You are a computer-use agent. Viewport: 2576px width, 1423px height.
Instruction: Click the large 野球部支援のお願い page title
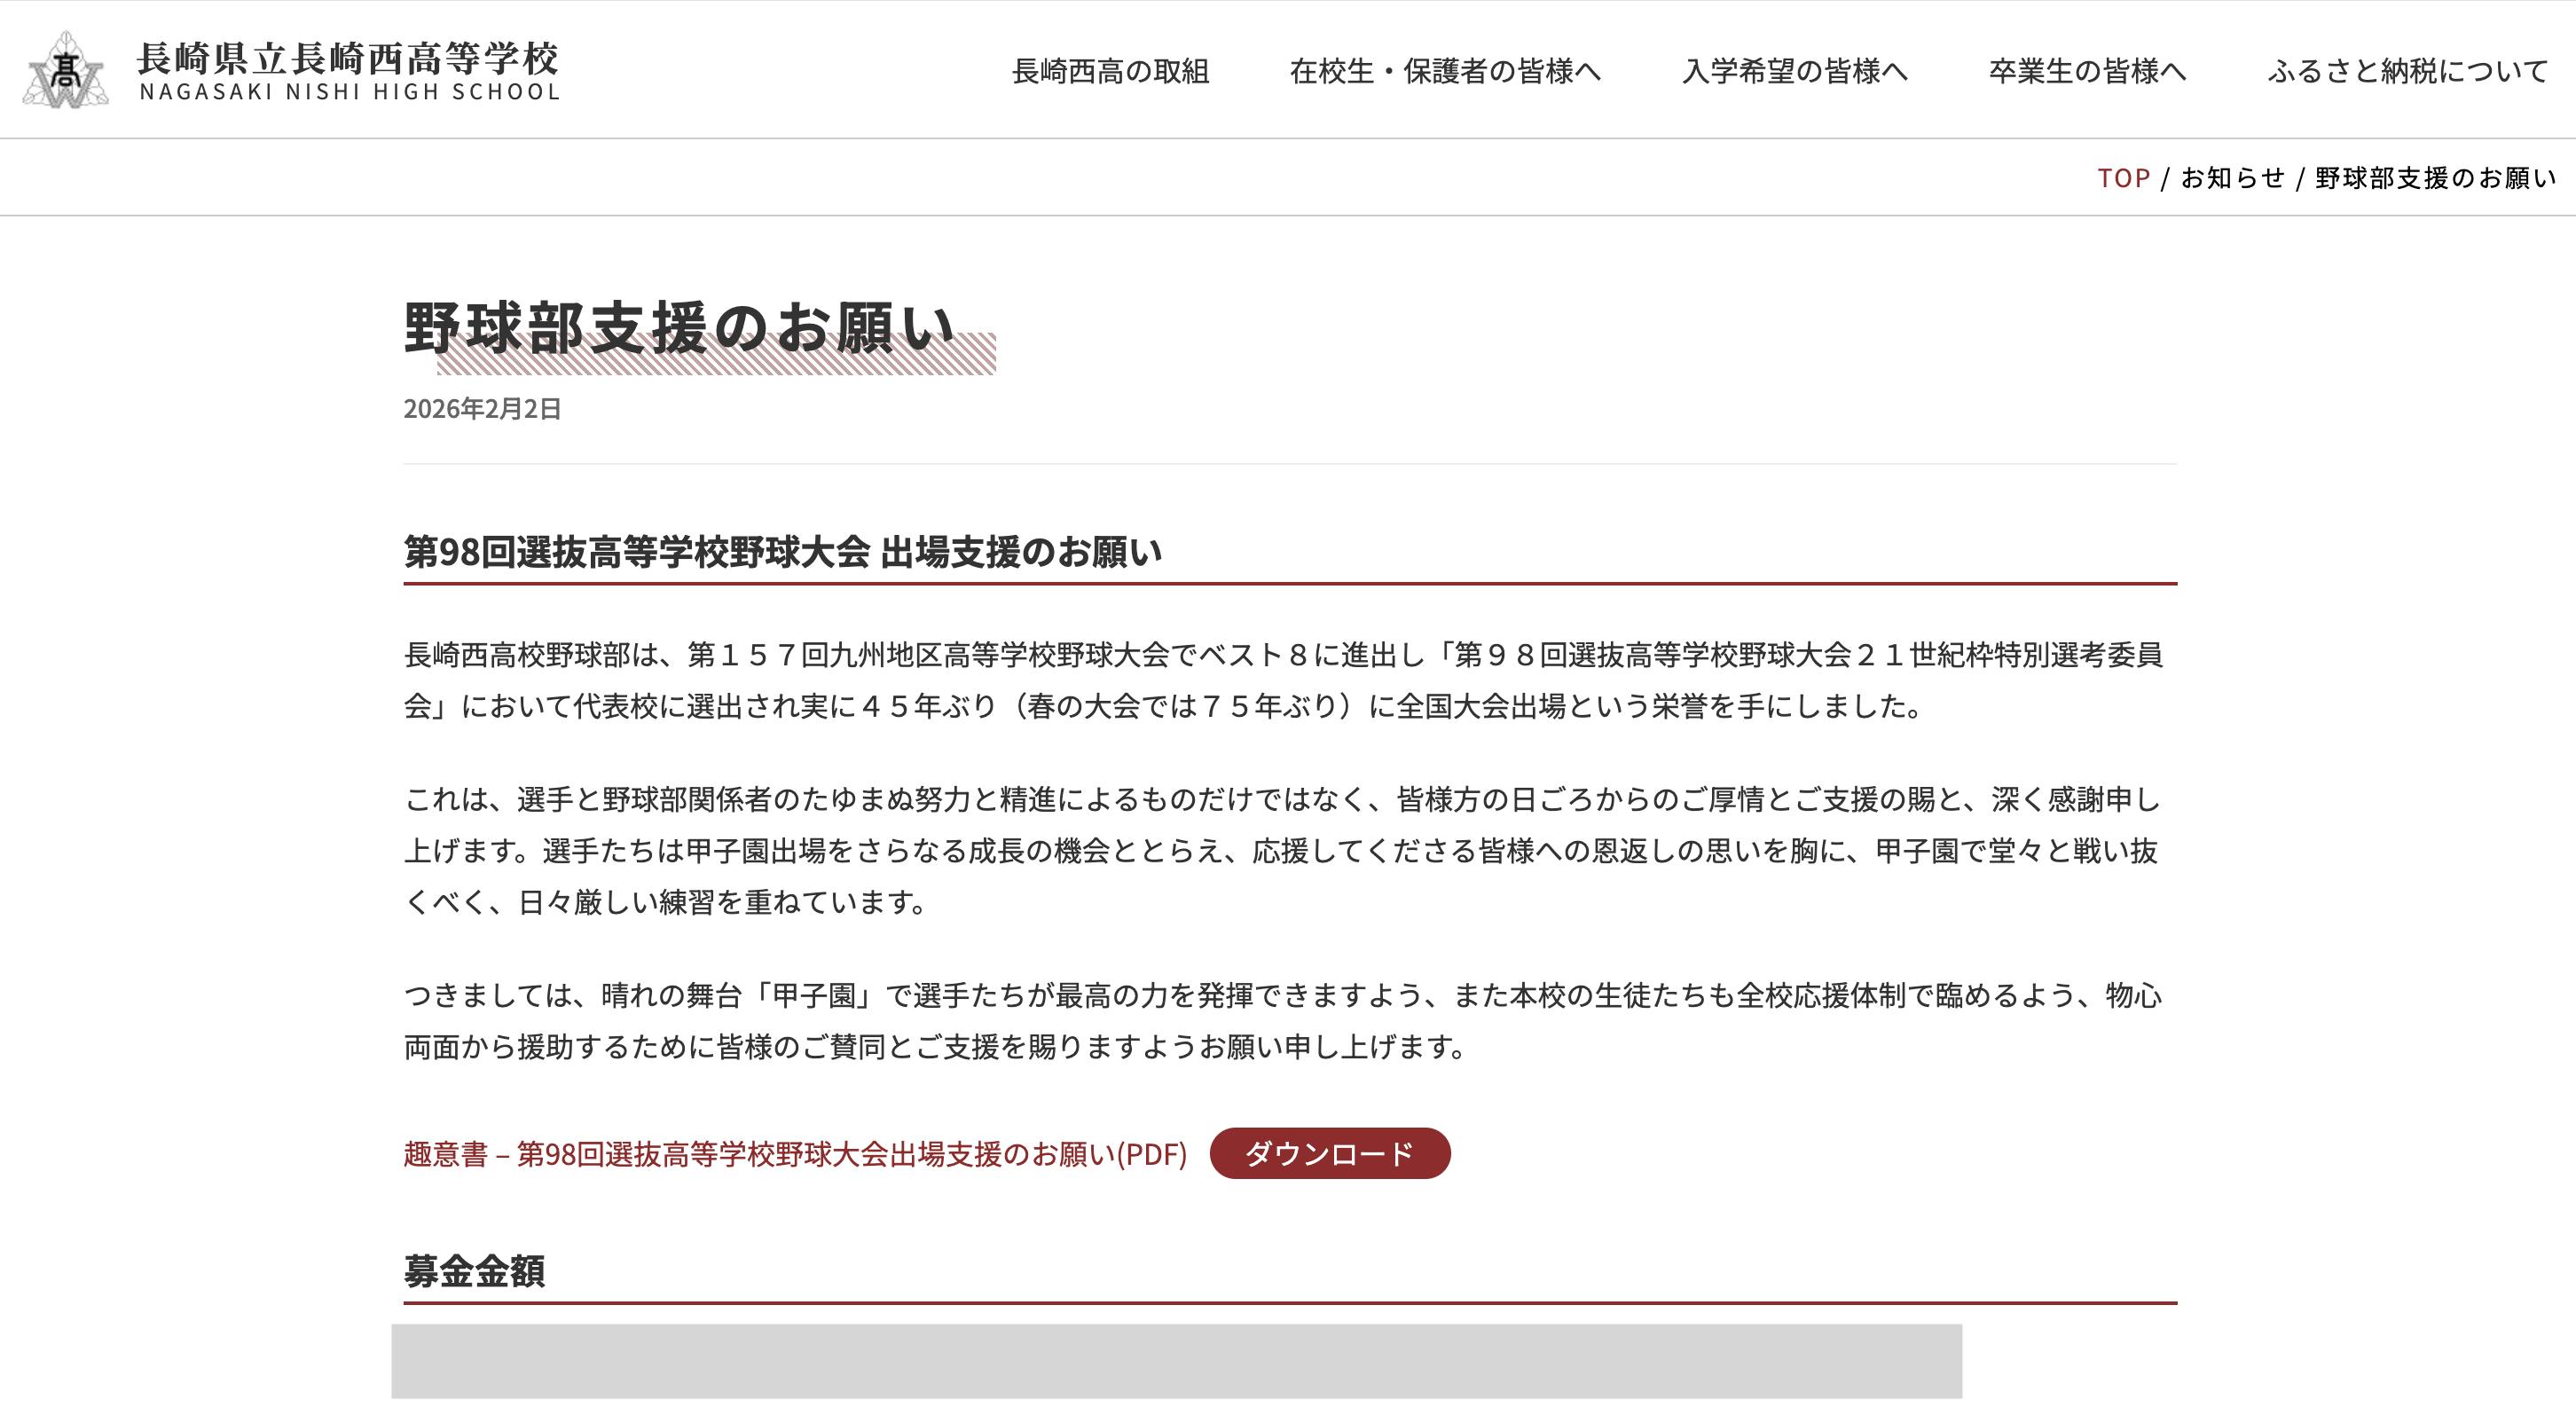(x=680, y=328)
